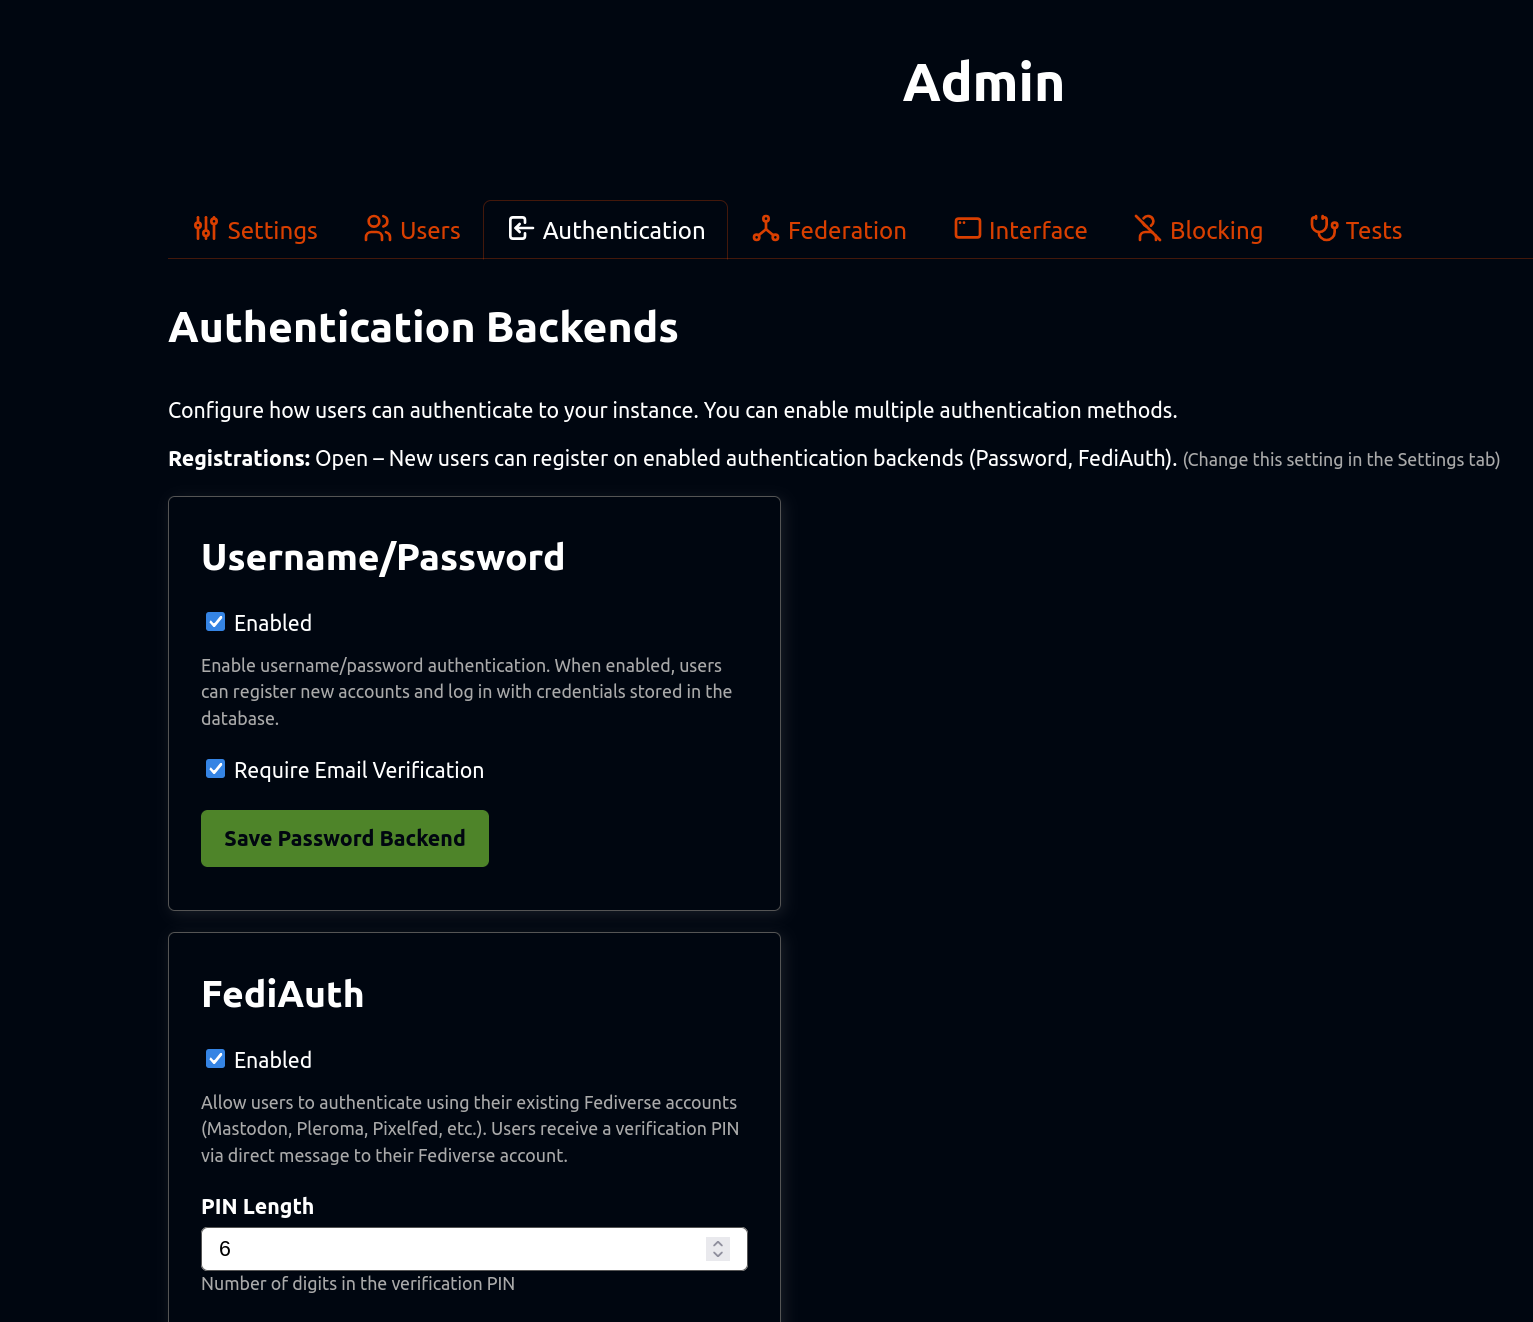
Task: Click the people icon on the Users tab
Action: pos(378,229)
